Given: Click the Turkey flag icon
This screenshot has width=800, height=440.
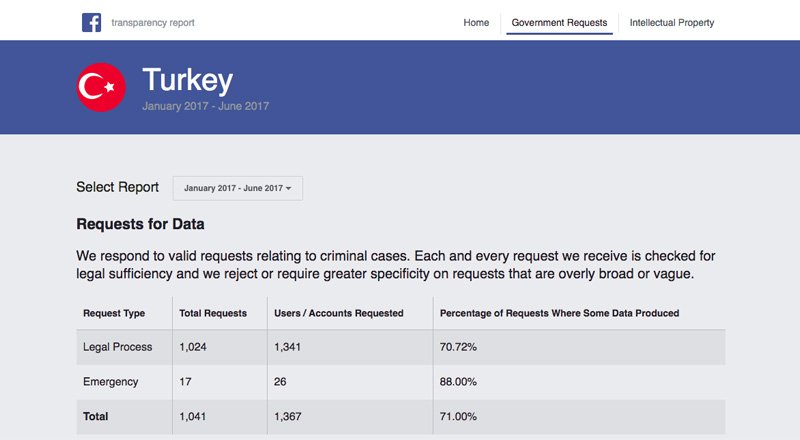Looking at the screenshot, I should click(x=101, y=87).
